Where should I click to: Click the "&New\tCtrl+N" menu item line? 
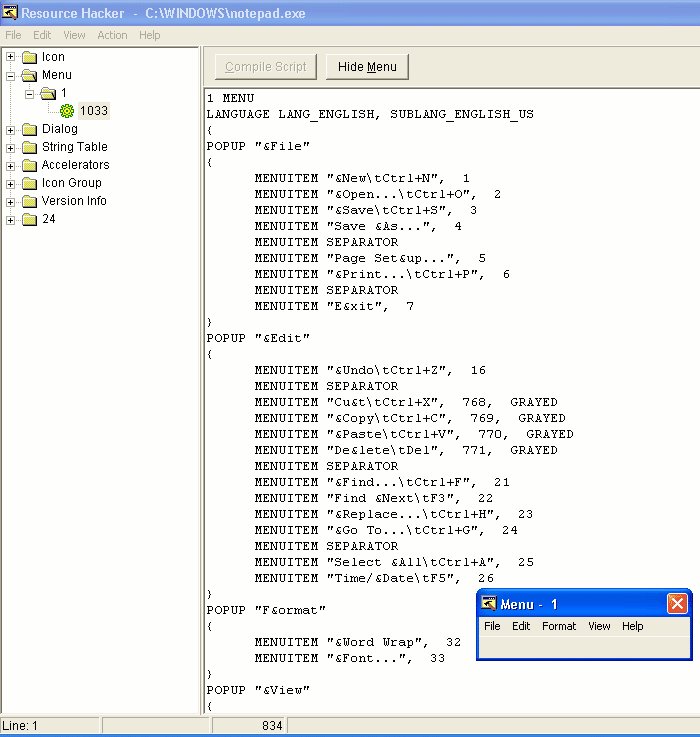click(362, 178)
